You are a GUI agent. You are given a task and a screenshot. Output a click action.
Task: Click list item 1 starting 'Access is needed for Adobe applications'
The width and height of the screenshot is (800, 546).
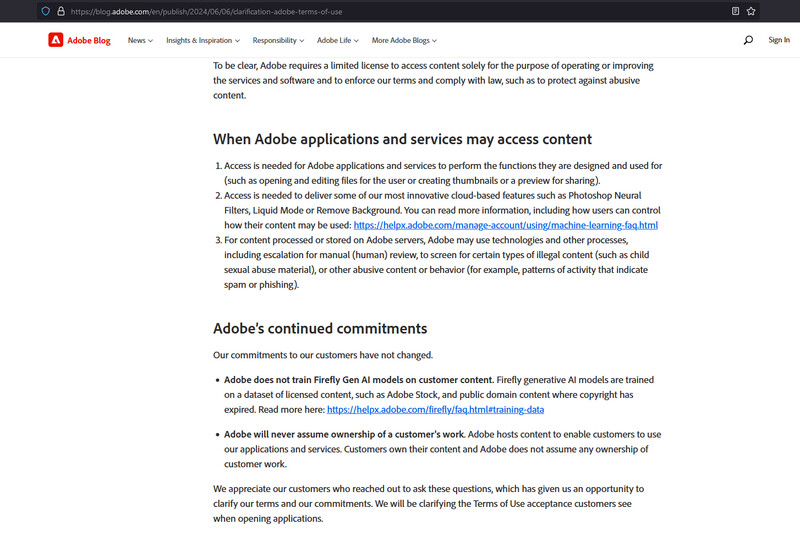439,173
